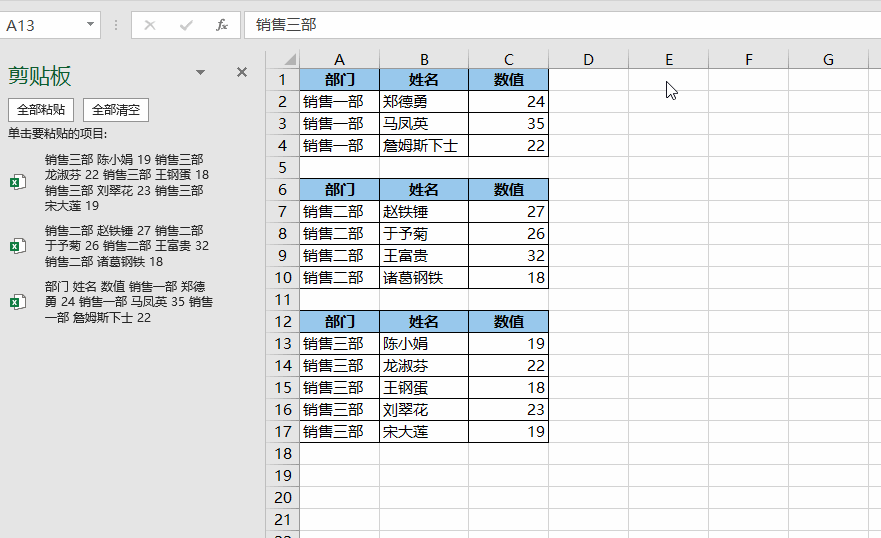Click the Select All corner triangle
881x538 pixels.
point(289,60)
